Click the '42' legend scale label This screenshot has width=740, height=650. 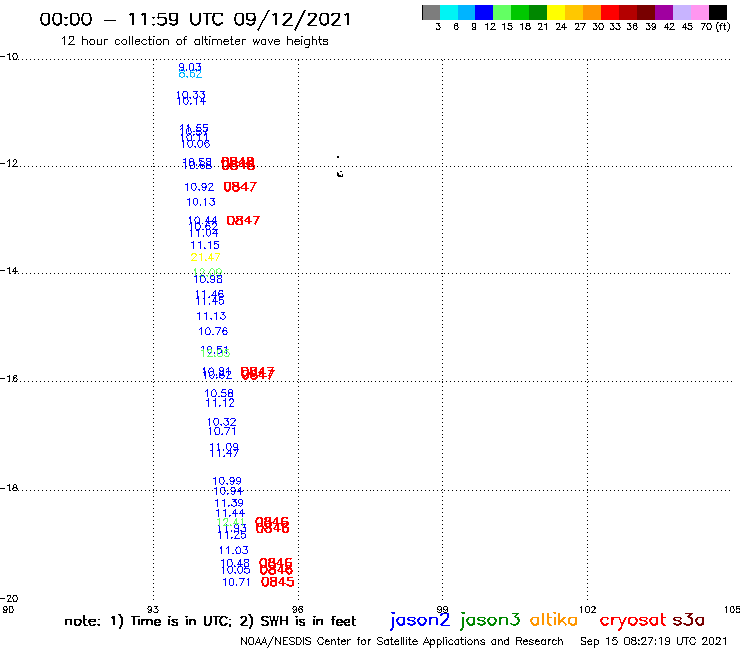click(669, 26)
